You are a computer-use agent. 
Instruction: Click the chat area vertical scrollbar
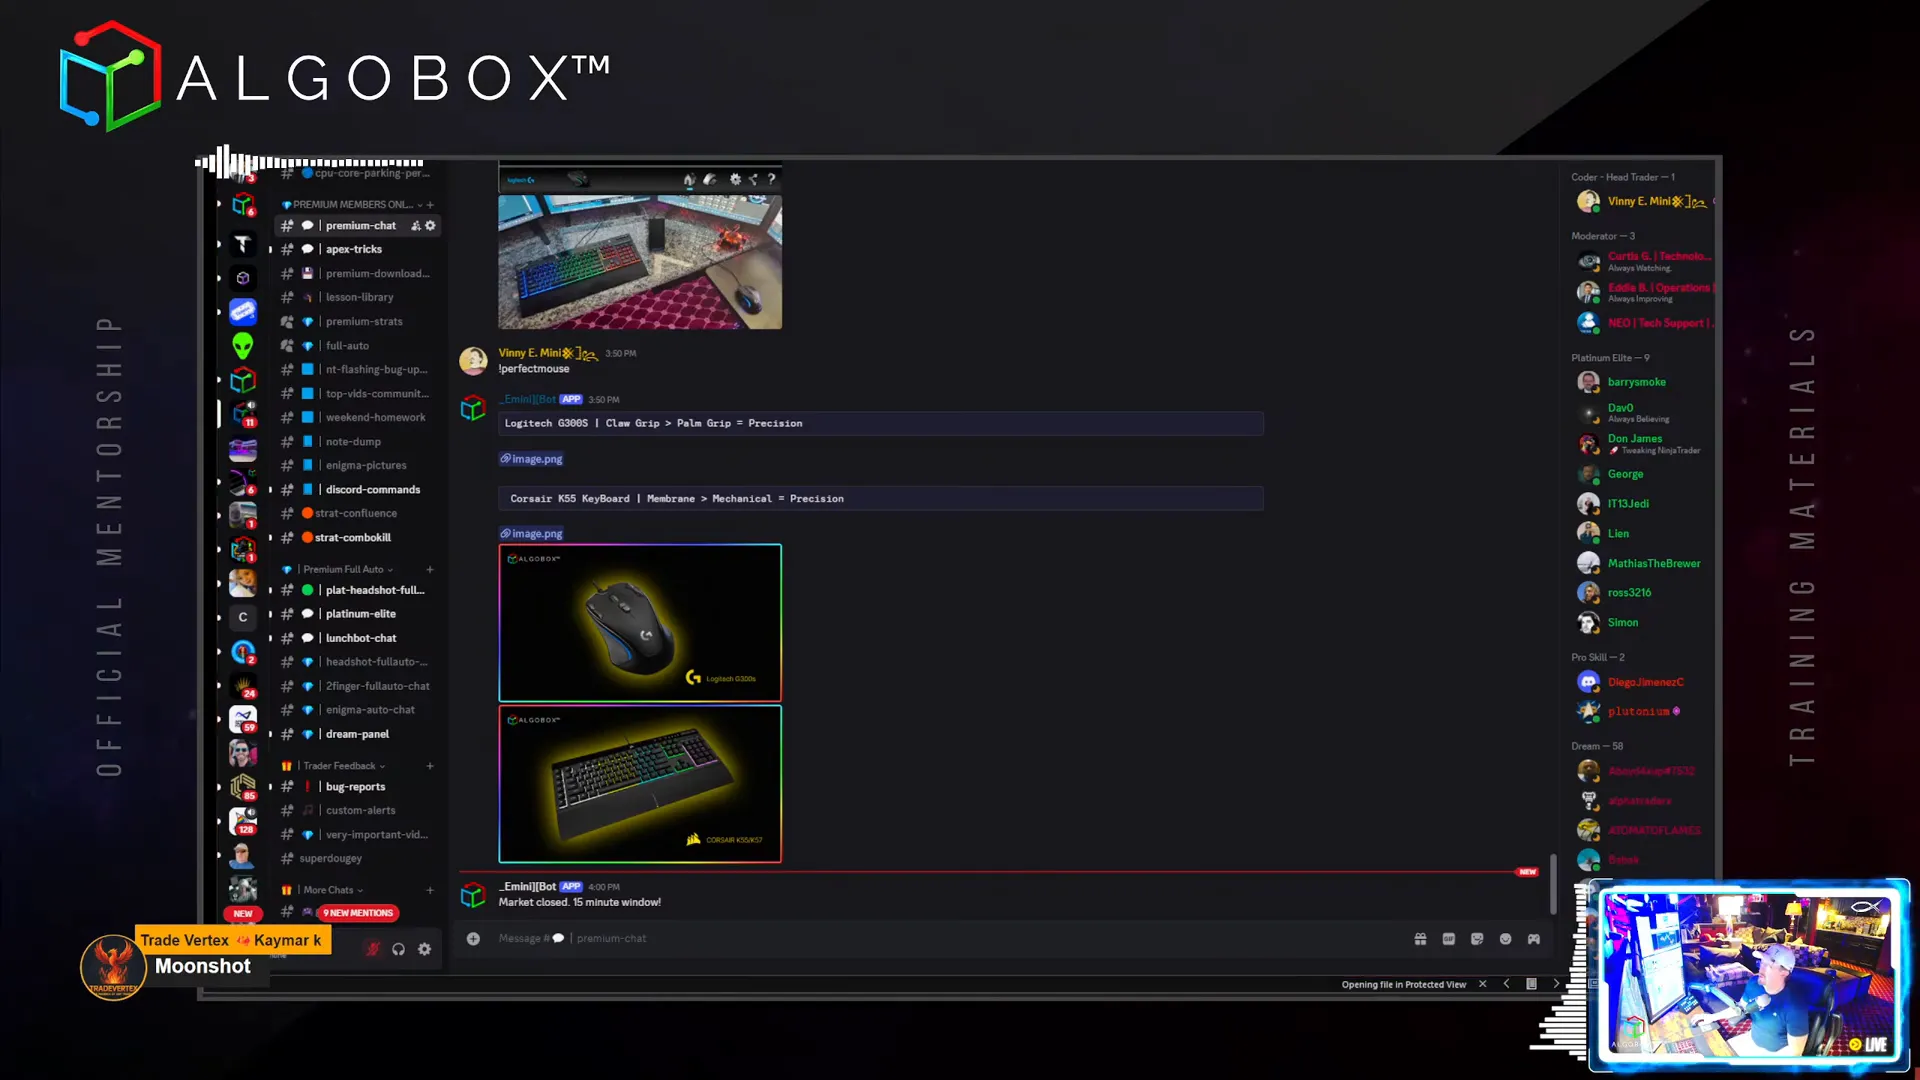point(1553,883)
